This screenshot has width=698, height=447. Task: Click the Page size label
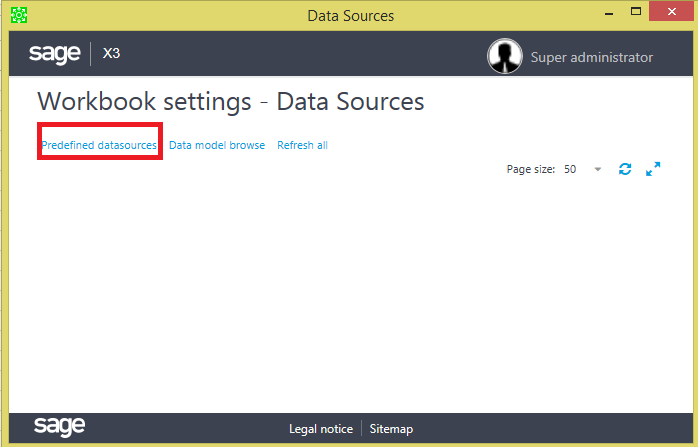point(531,169)
